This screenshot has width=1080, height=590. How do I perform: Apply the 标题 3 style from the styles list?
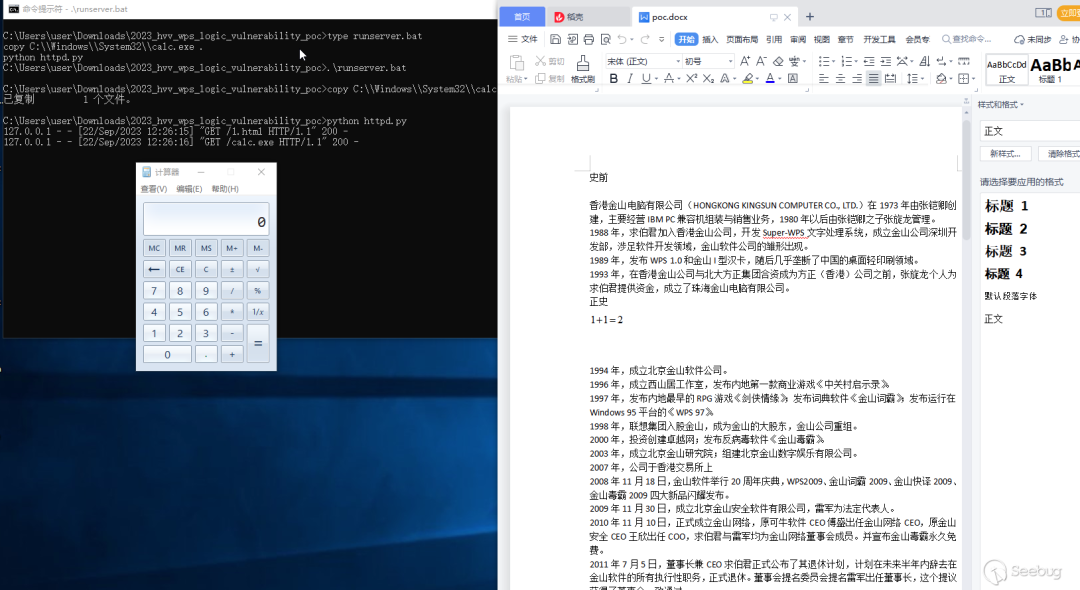click(x=1006, y=251)
